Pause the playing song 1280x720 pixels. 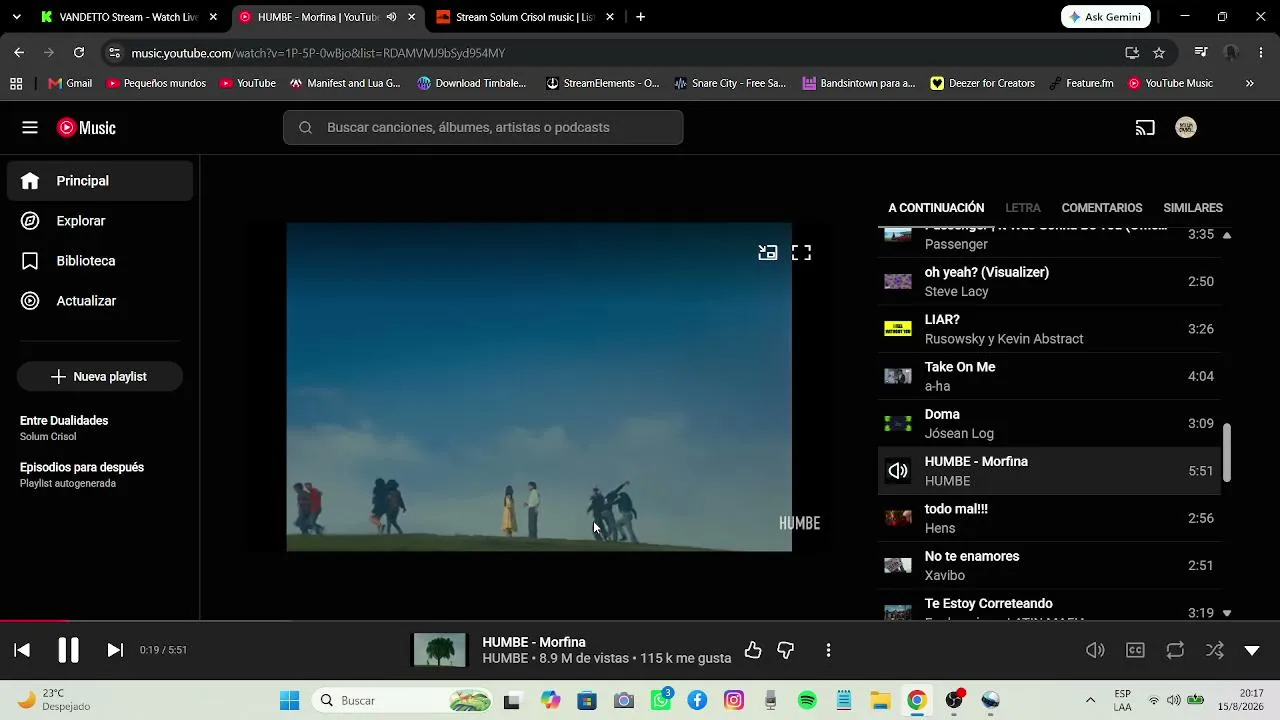click(68, 650)
